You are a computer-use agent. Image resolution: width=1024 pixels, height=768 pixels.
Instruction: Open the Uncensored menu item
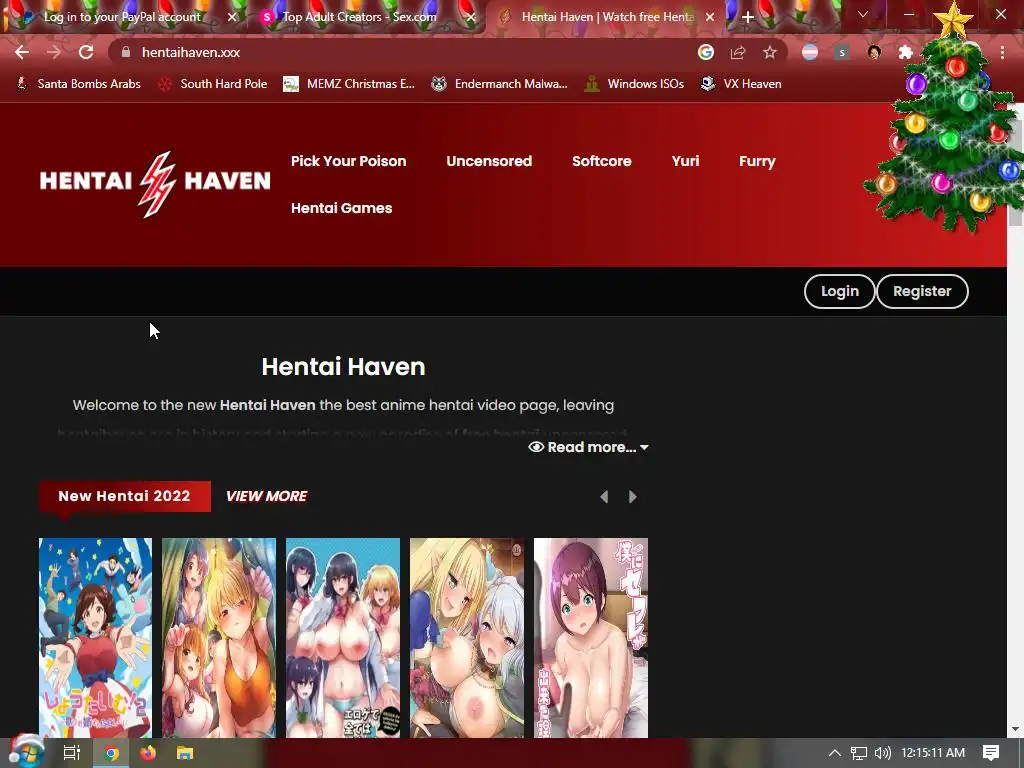pyautogui.click(x=488, y=161)
